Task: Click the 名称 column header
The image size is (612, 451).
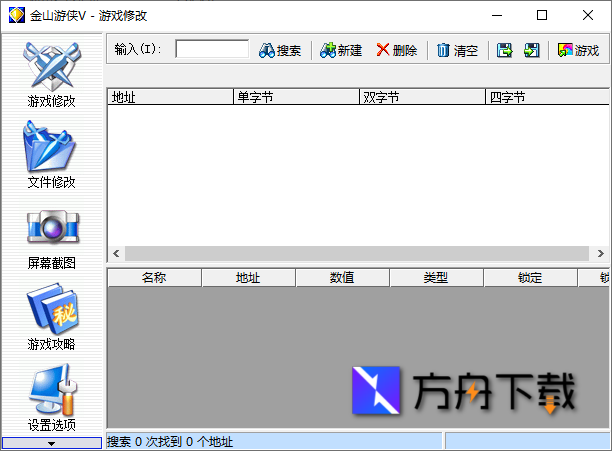Action: [155, 278]
